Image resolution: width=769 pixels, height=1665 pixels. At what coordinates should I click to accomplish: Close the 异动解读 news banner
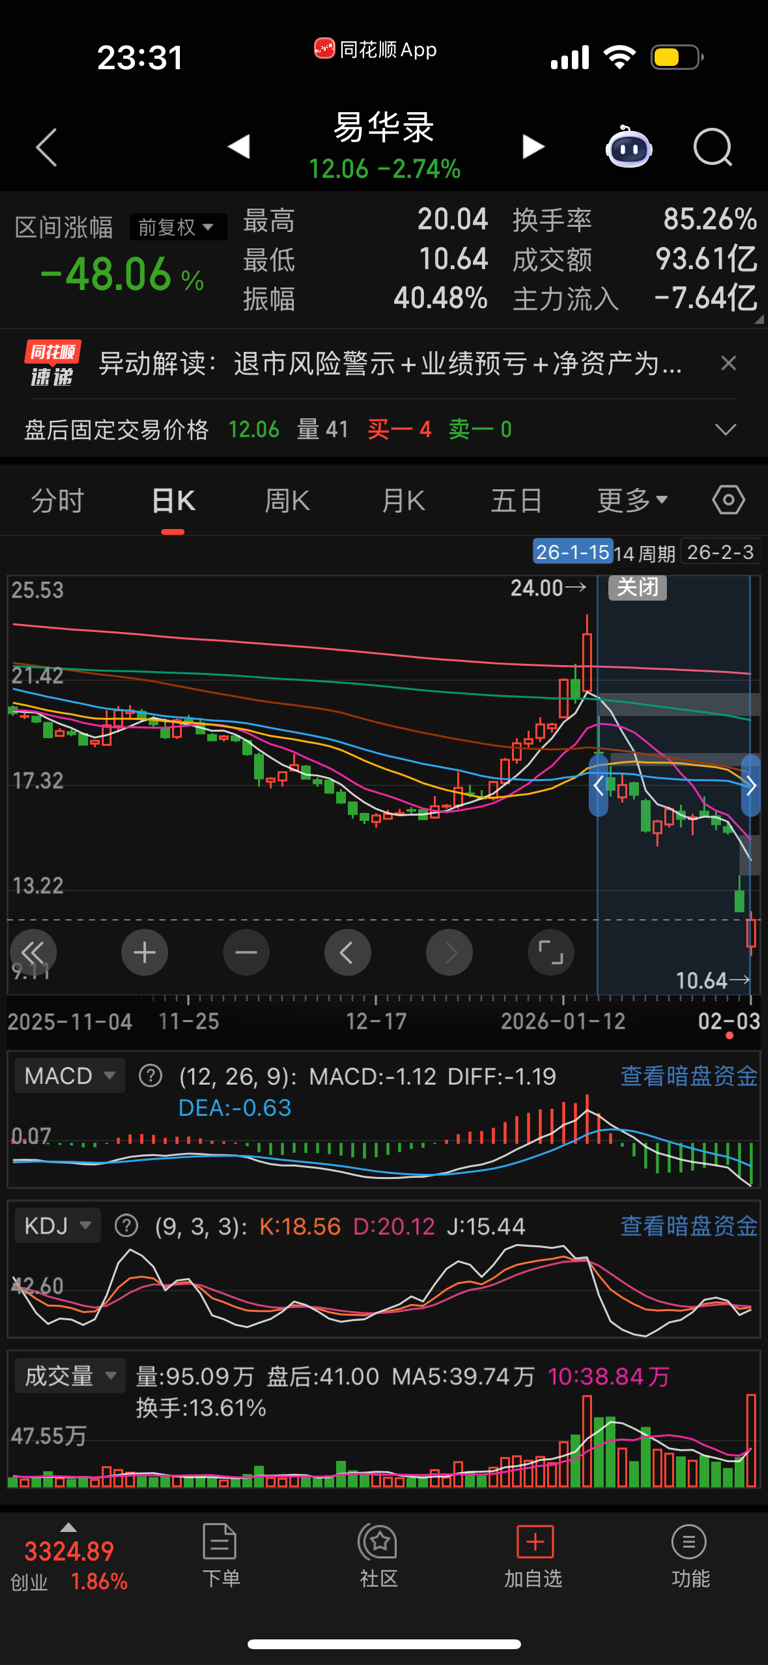729,363
